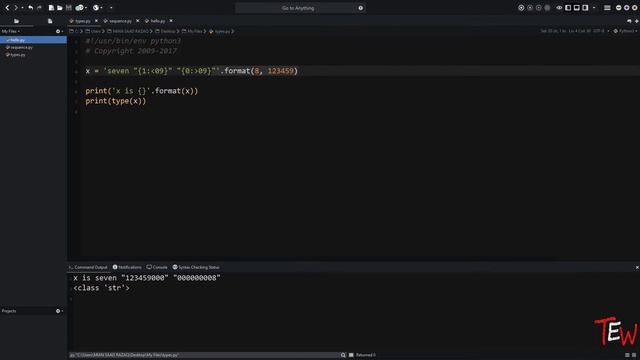Open the pane layout dropdown arrow
Viewport: 640px width, 360px height.
(x=594, y=8)
